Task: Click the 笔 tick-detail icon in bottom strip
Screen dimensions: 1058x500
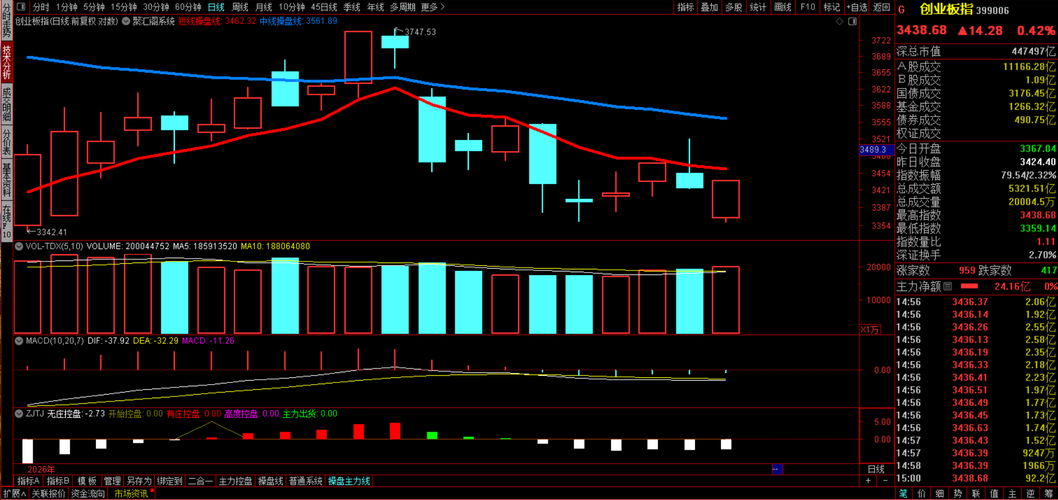Action: [x=903, y=494]
